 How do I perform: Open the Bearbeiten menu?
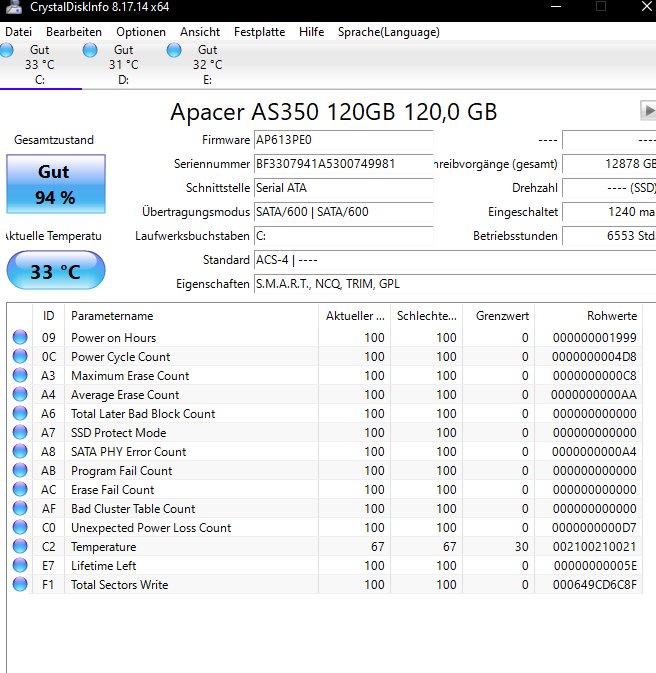(74, 32)
